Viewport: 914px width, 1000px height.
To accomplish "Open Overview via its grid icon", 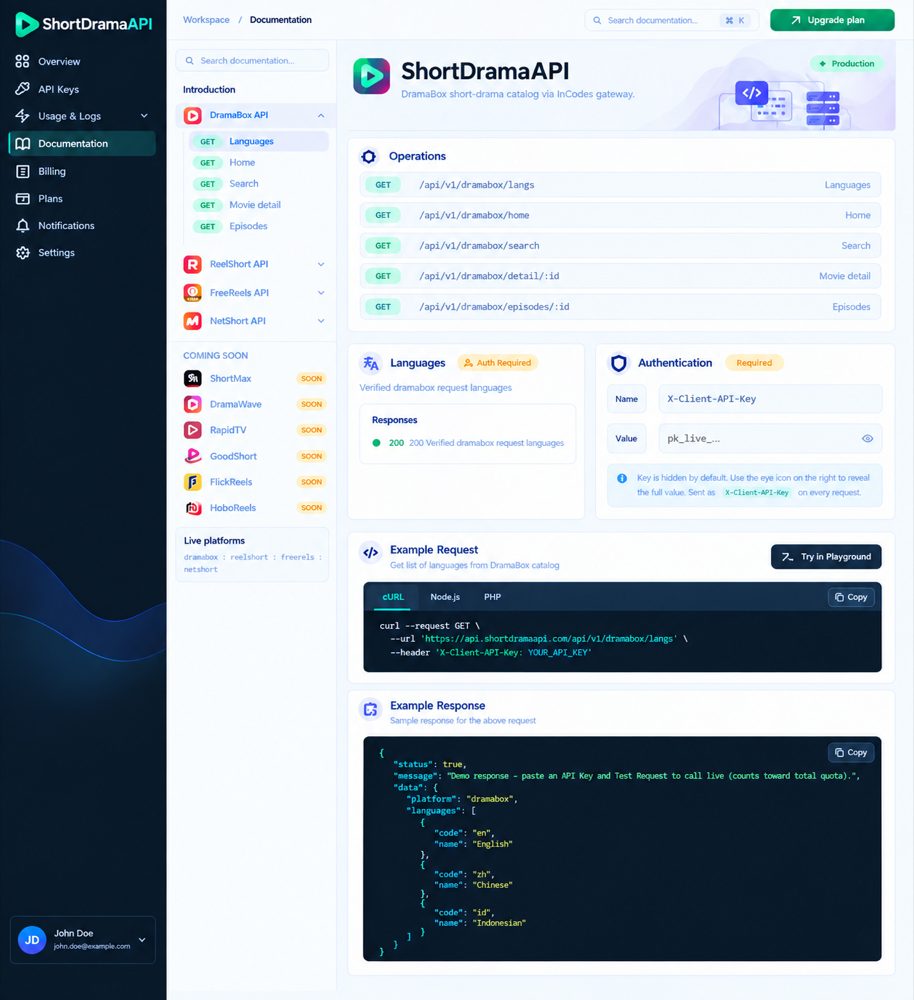I will pos(22,61).
